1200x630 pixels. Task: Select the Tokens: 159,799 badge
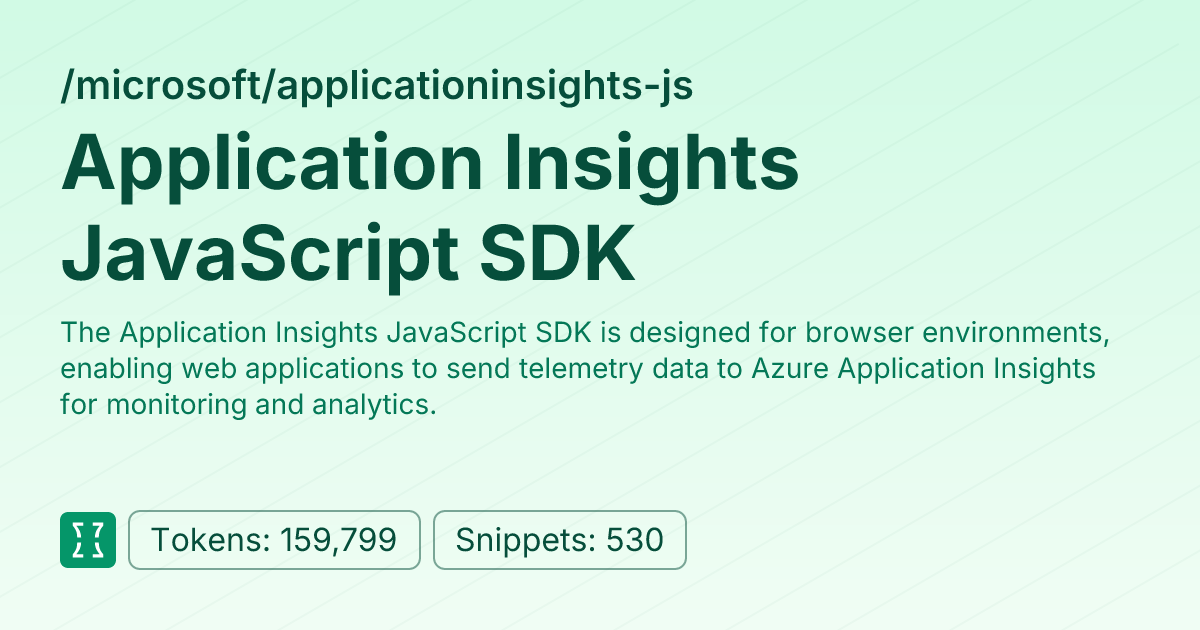pyautogui.click(x=274, y=540)
